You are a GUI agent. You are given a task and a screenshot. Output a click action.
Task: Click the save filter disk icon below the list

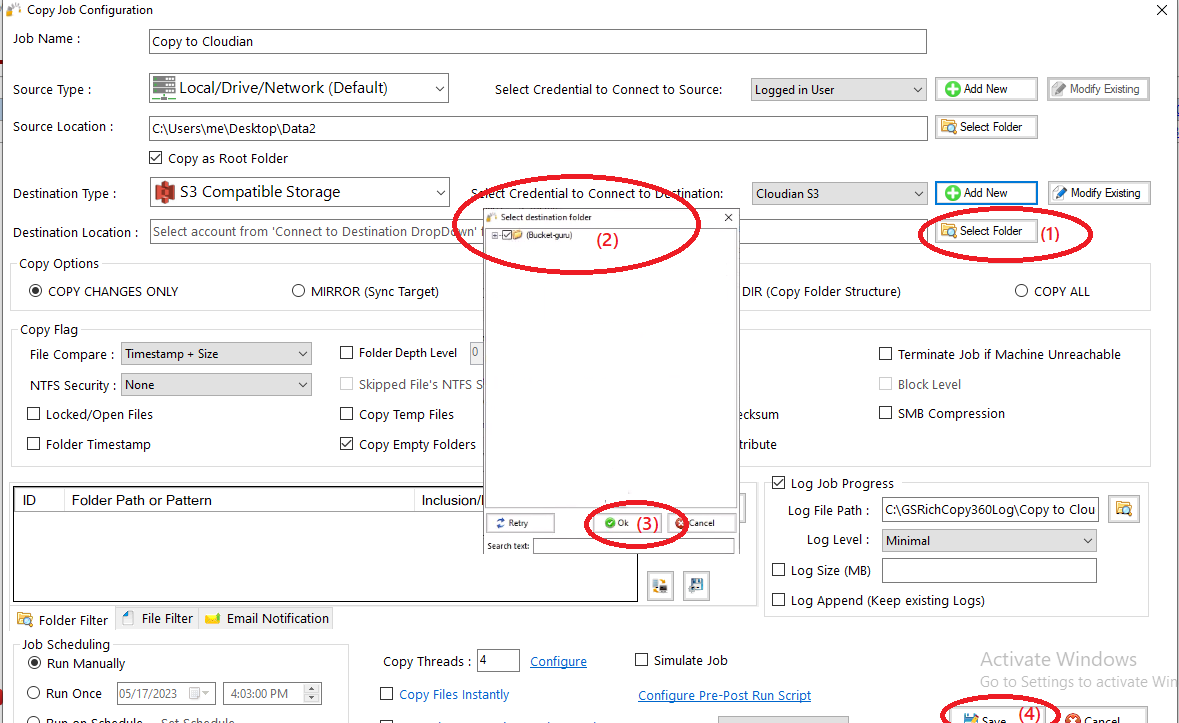click(x=696, y=586)
